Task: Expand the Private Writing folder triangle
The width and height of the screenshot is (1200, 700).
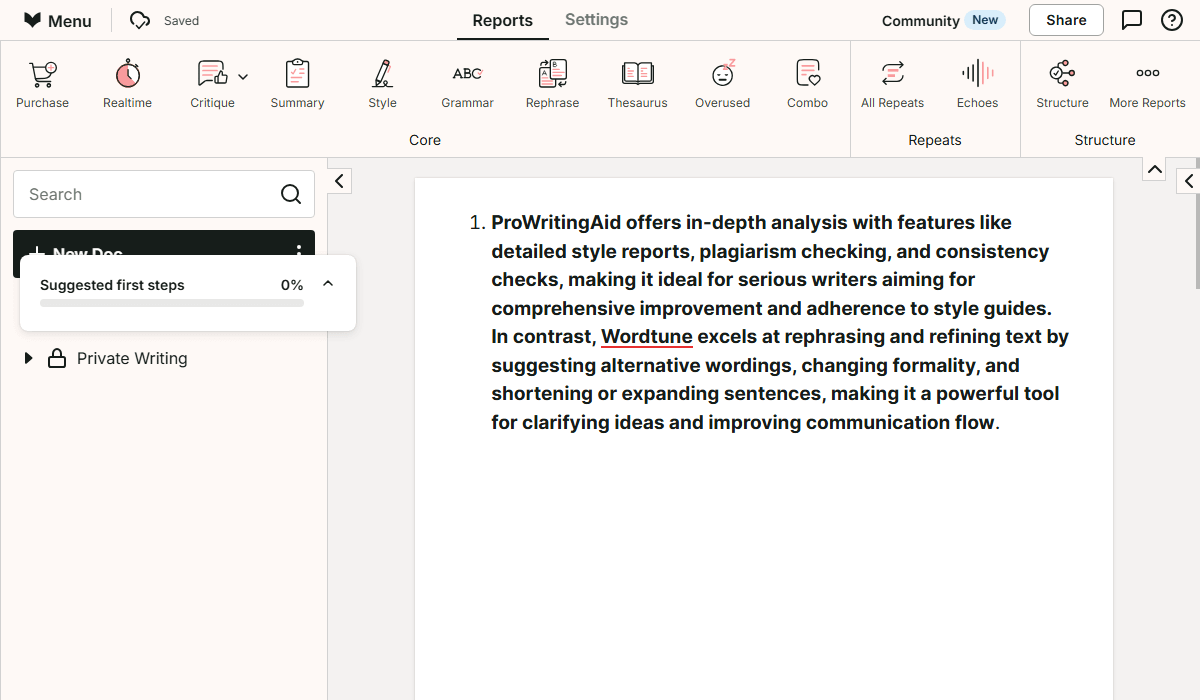Action: pos(29,358)
